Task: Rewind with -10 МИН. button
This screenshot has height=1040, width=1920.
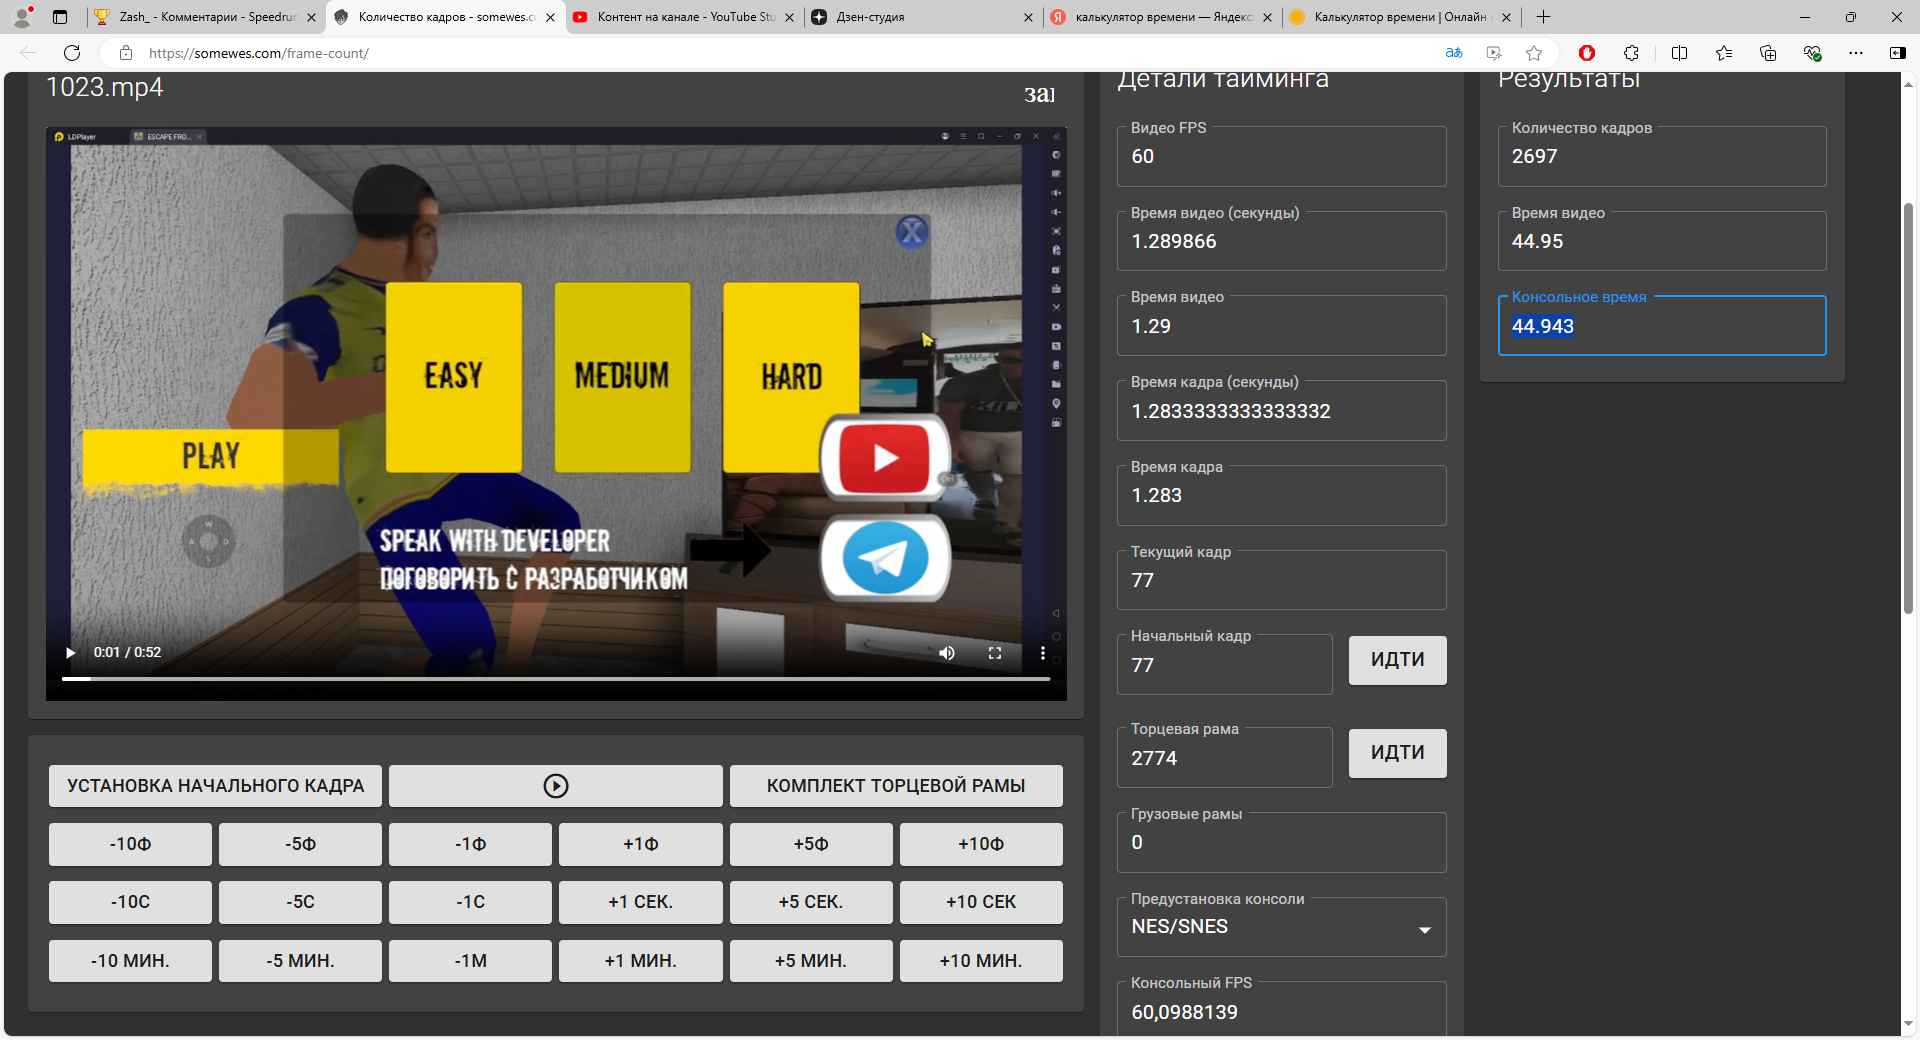Action: tap(130, 961)
